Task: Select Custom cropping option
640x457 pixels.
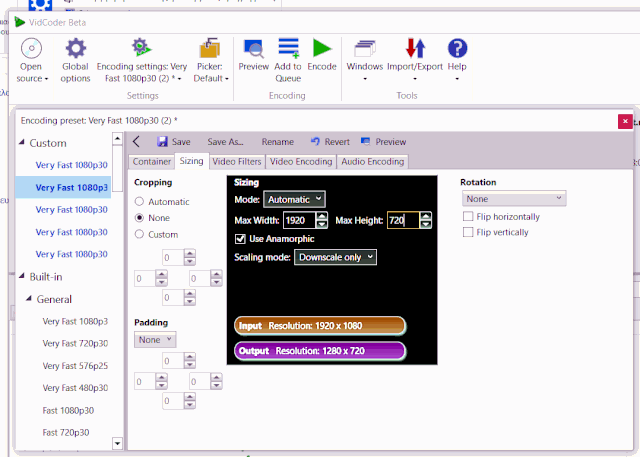Action: click(139, 234)
